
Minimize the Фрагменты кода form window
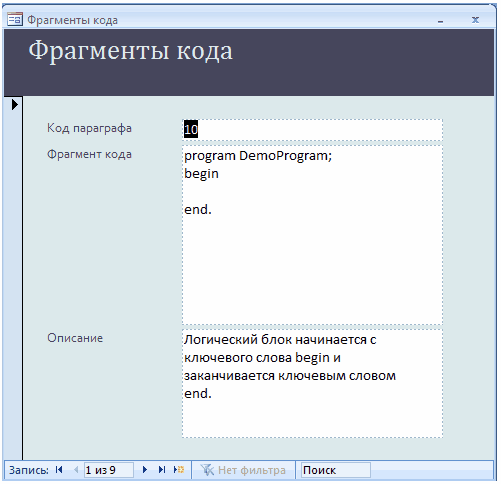pos(440,21)
